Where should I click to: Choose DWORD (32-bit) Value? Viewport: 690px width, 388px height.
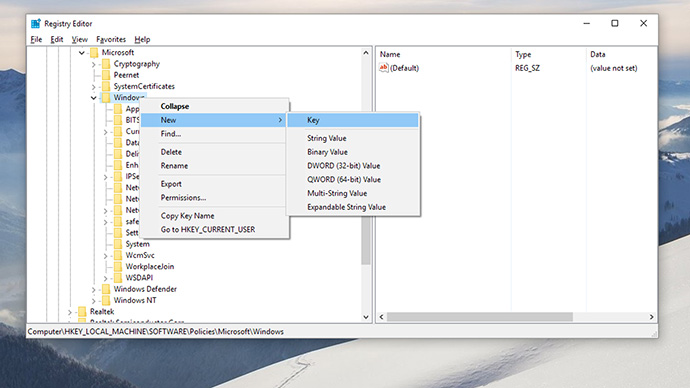pos(353,166)
